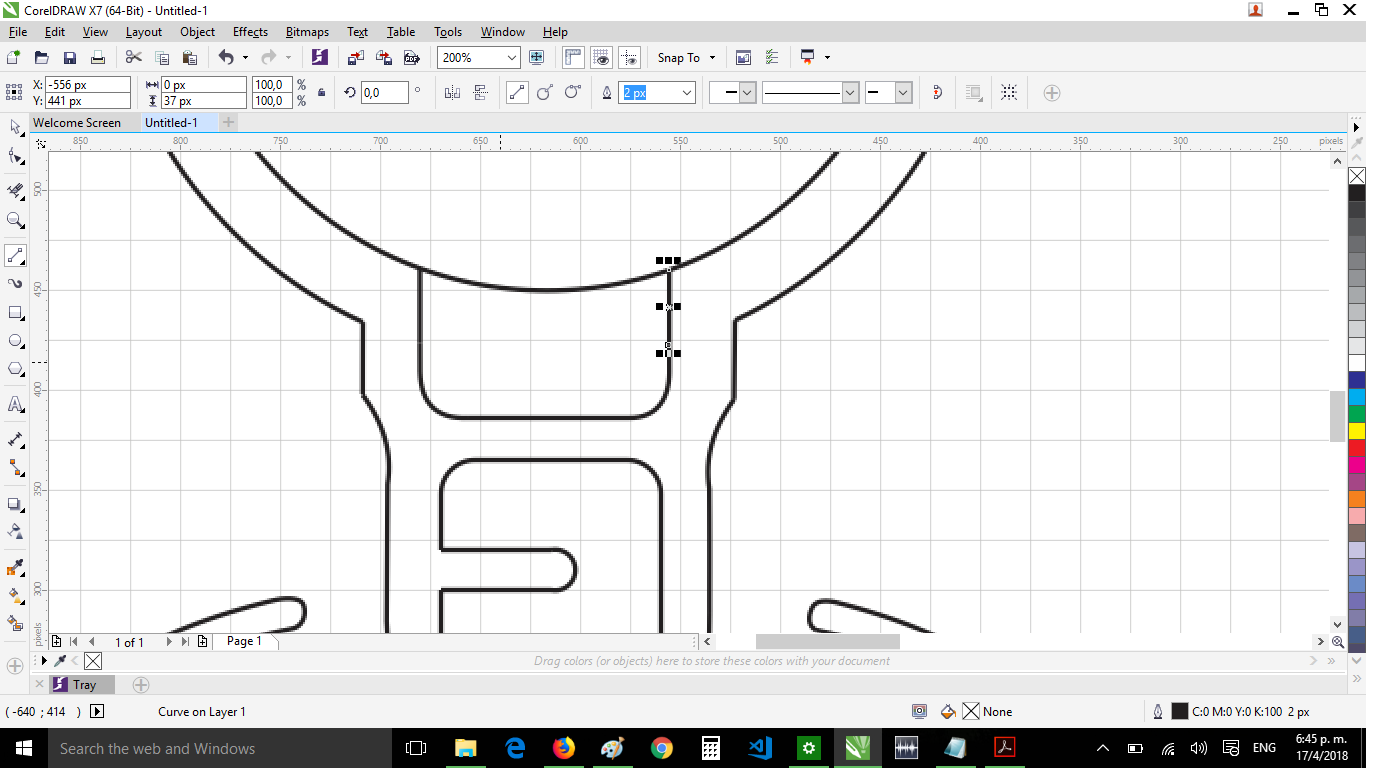Undo the last action

click(226, 58)
